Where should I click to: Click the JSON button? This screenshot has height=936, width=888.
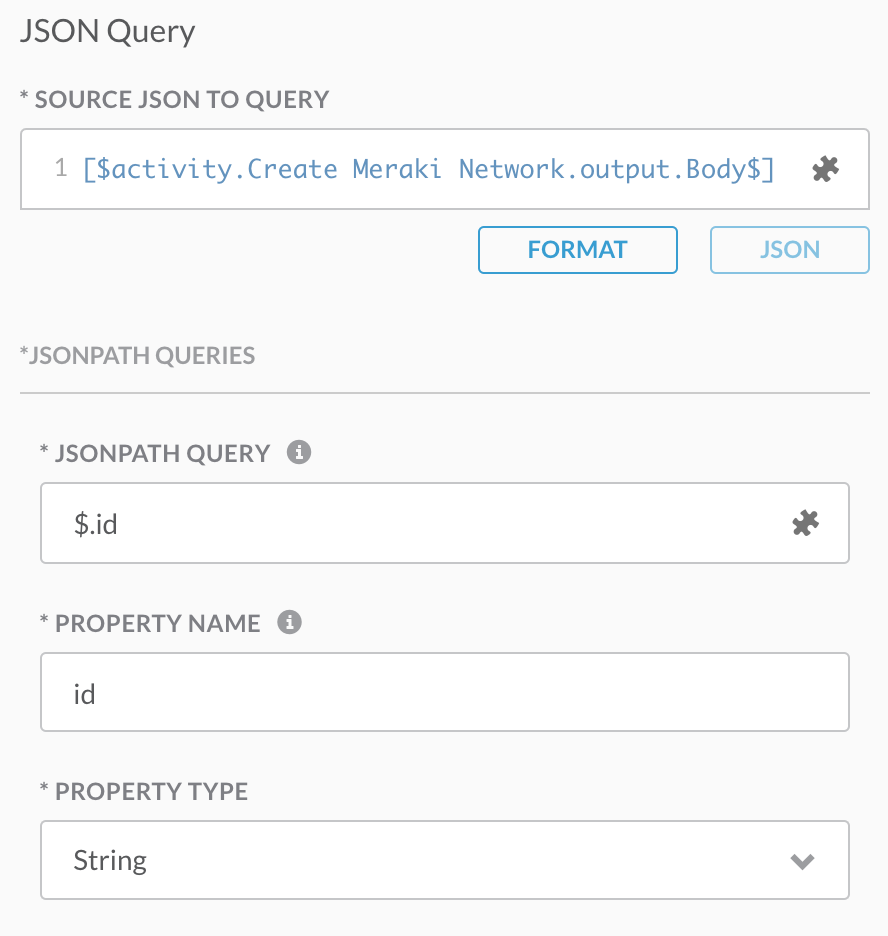[789, 250]
